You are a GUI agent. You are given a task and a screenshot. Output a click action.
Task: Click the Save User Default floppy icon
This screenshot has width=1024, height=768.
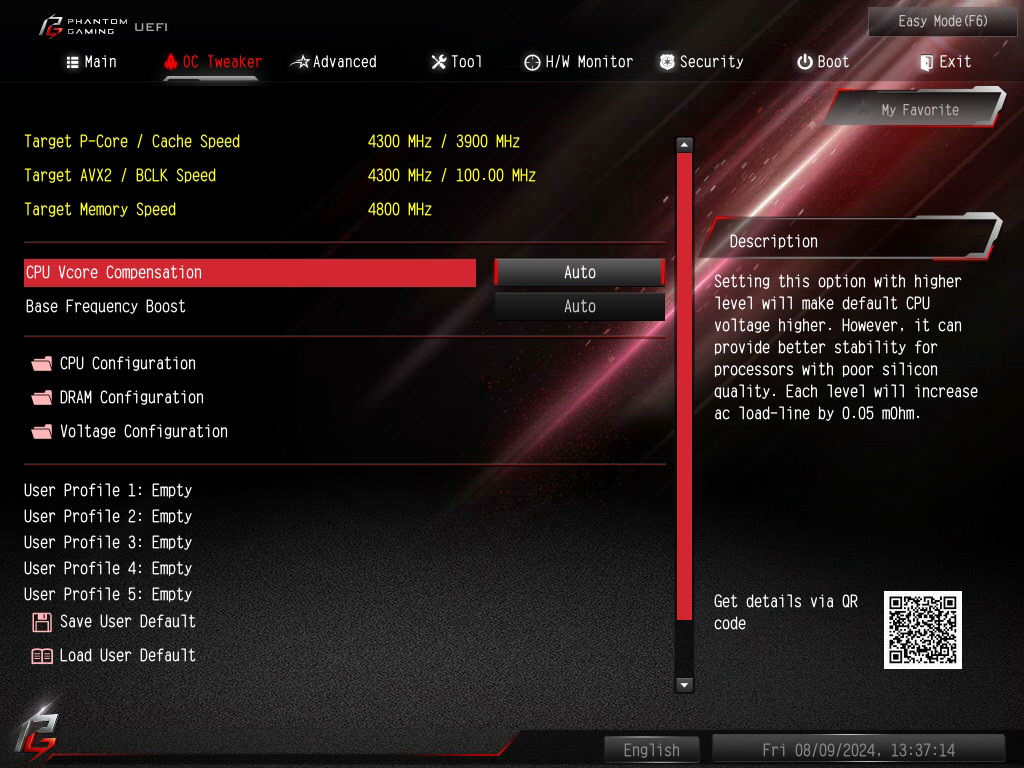[42, 622]
